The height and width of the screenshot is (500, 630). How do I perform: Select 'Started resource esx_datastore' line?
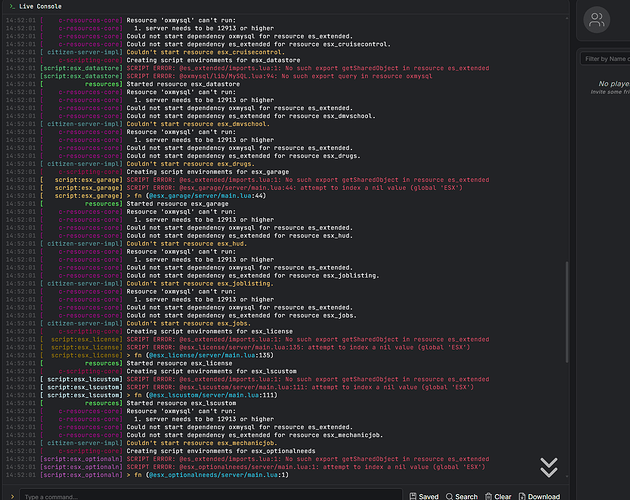pyautogui.click(x=183, y=84)
